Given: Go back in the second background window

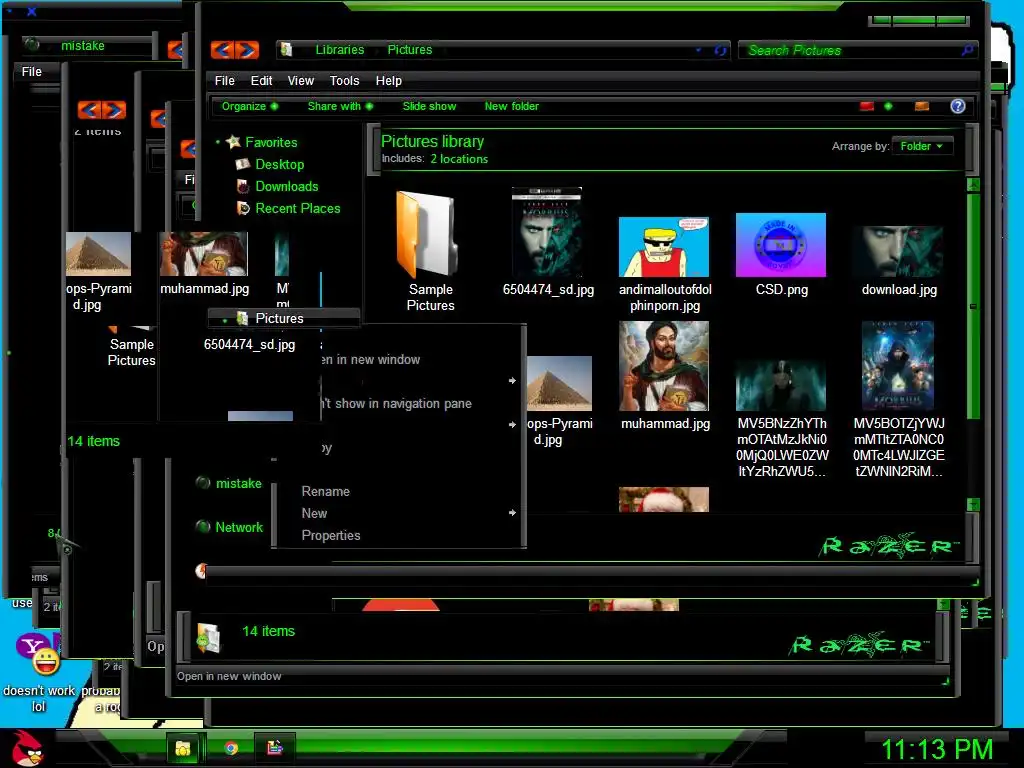Looking at the screenshot, I should coord(89,110).
